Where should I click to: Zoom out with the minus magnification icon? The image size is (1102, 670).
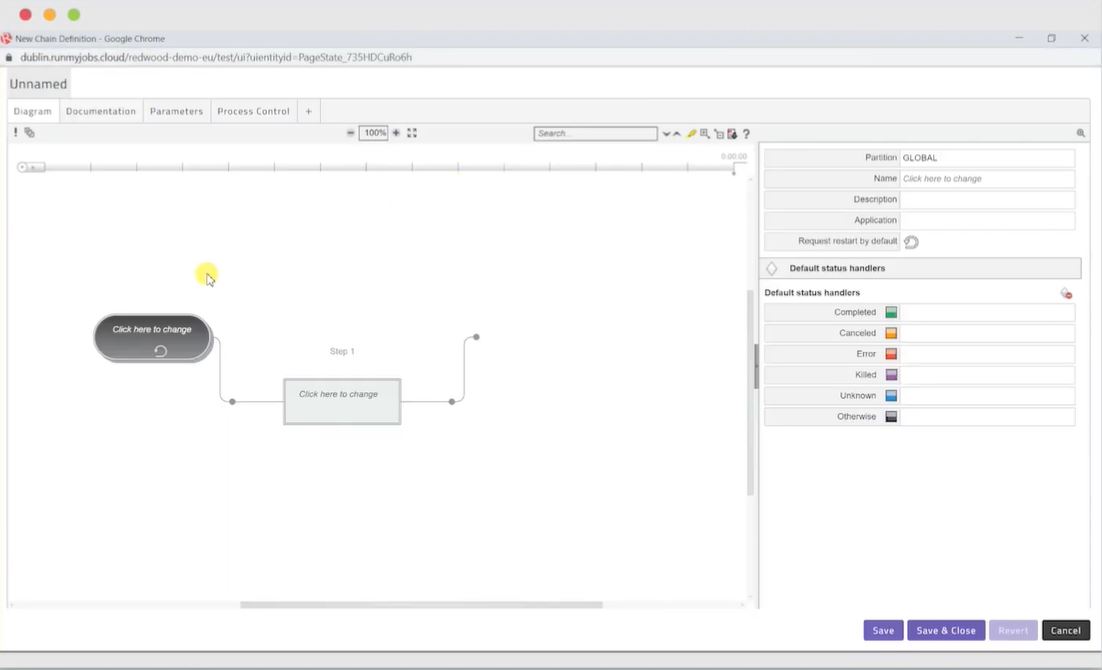pos(350,132)
